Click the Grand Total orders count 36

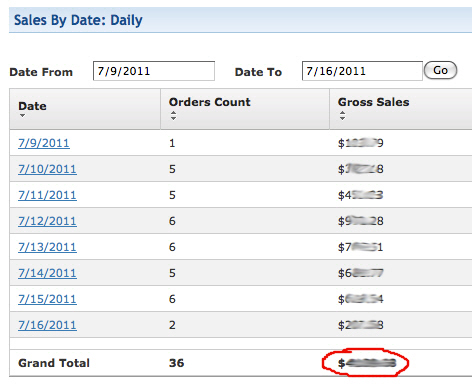coord(176,363)
